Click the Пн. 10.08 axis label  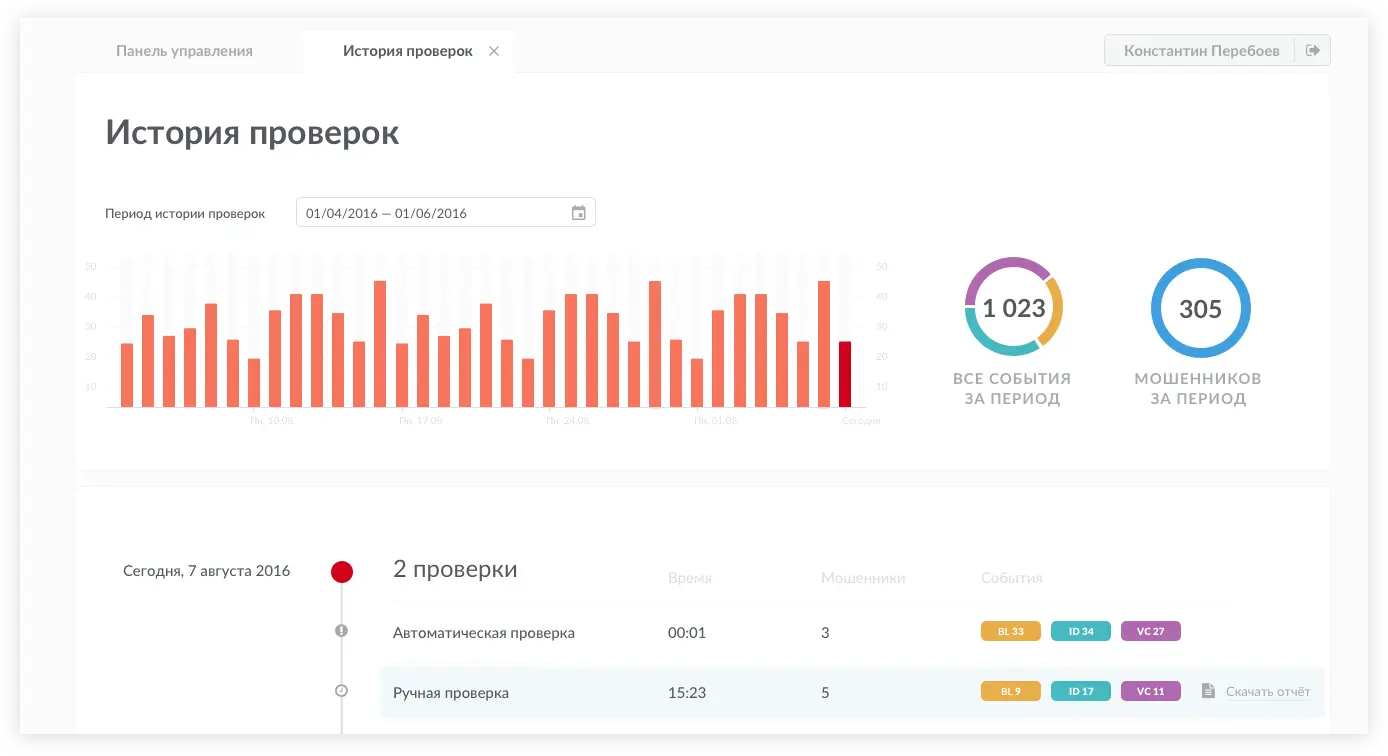[272, 421]
